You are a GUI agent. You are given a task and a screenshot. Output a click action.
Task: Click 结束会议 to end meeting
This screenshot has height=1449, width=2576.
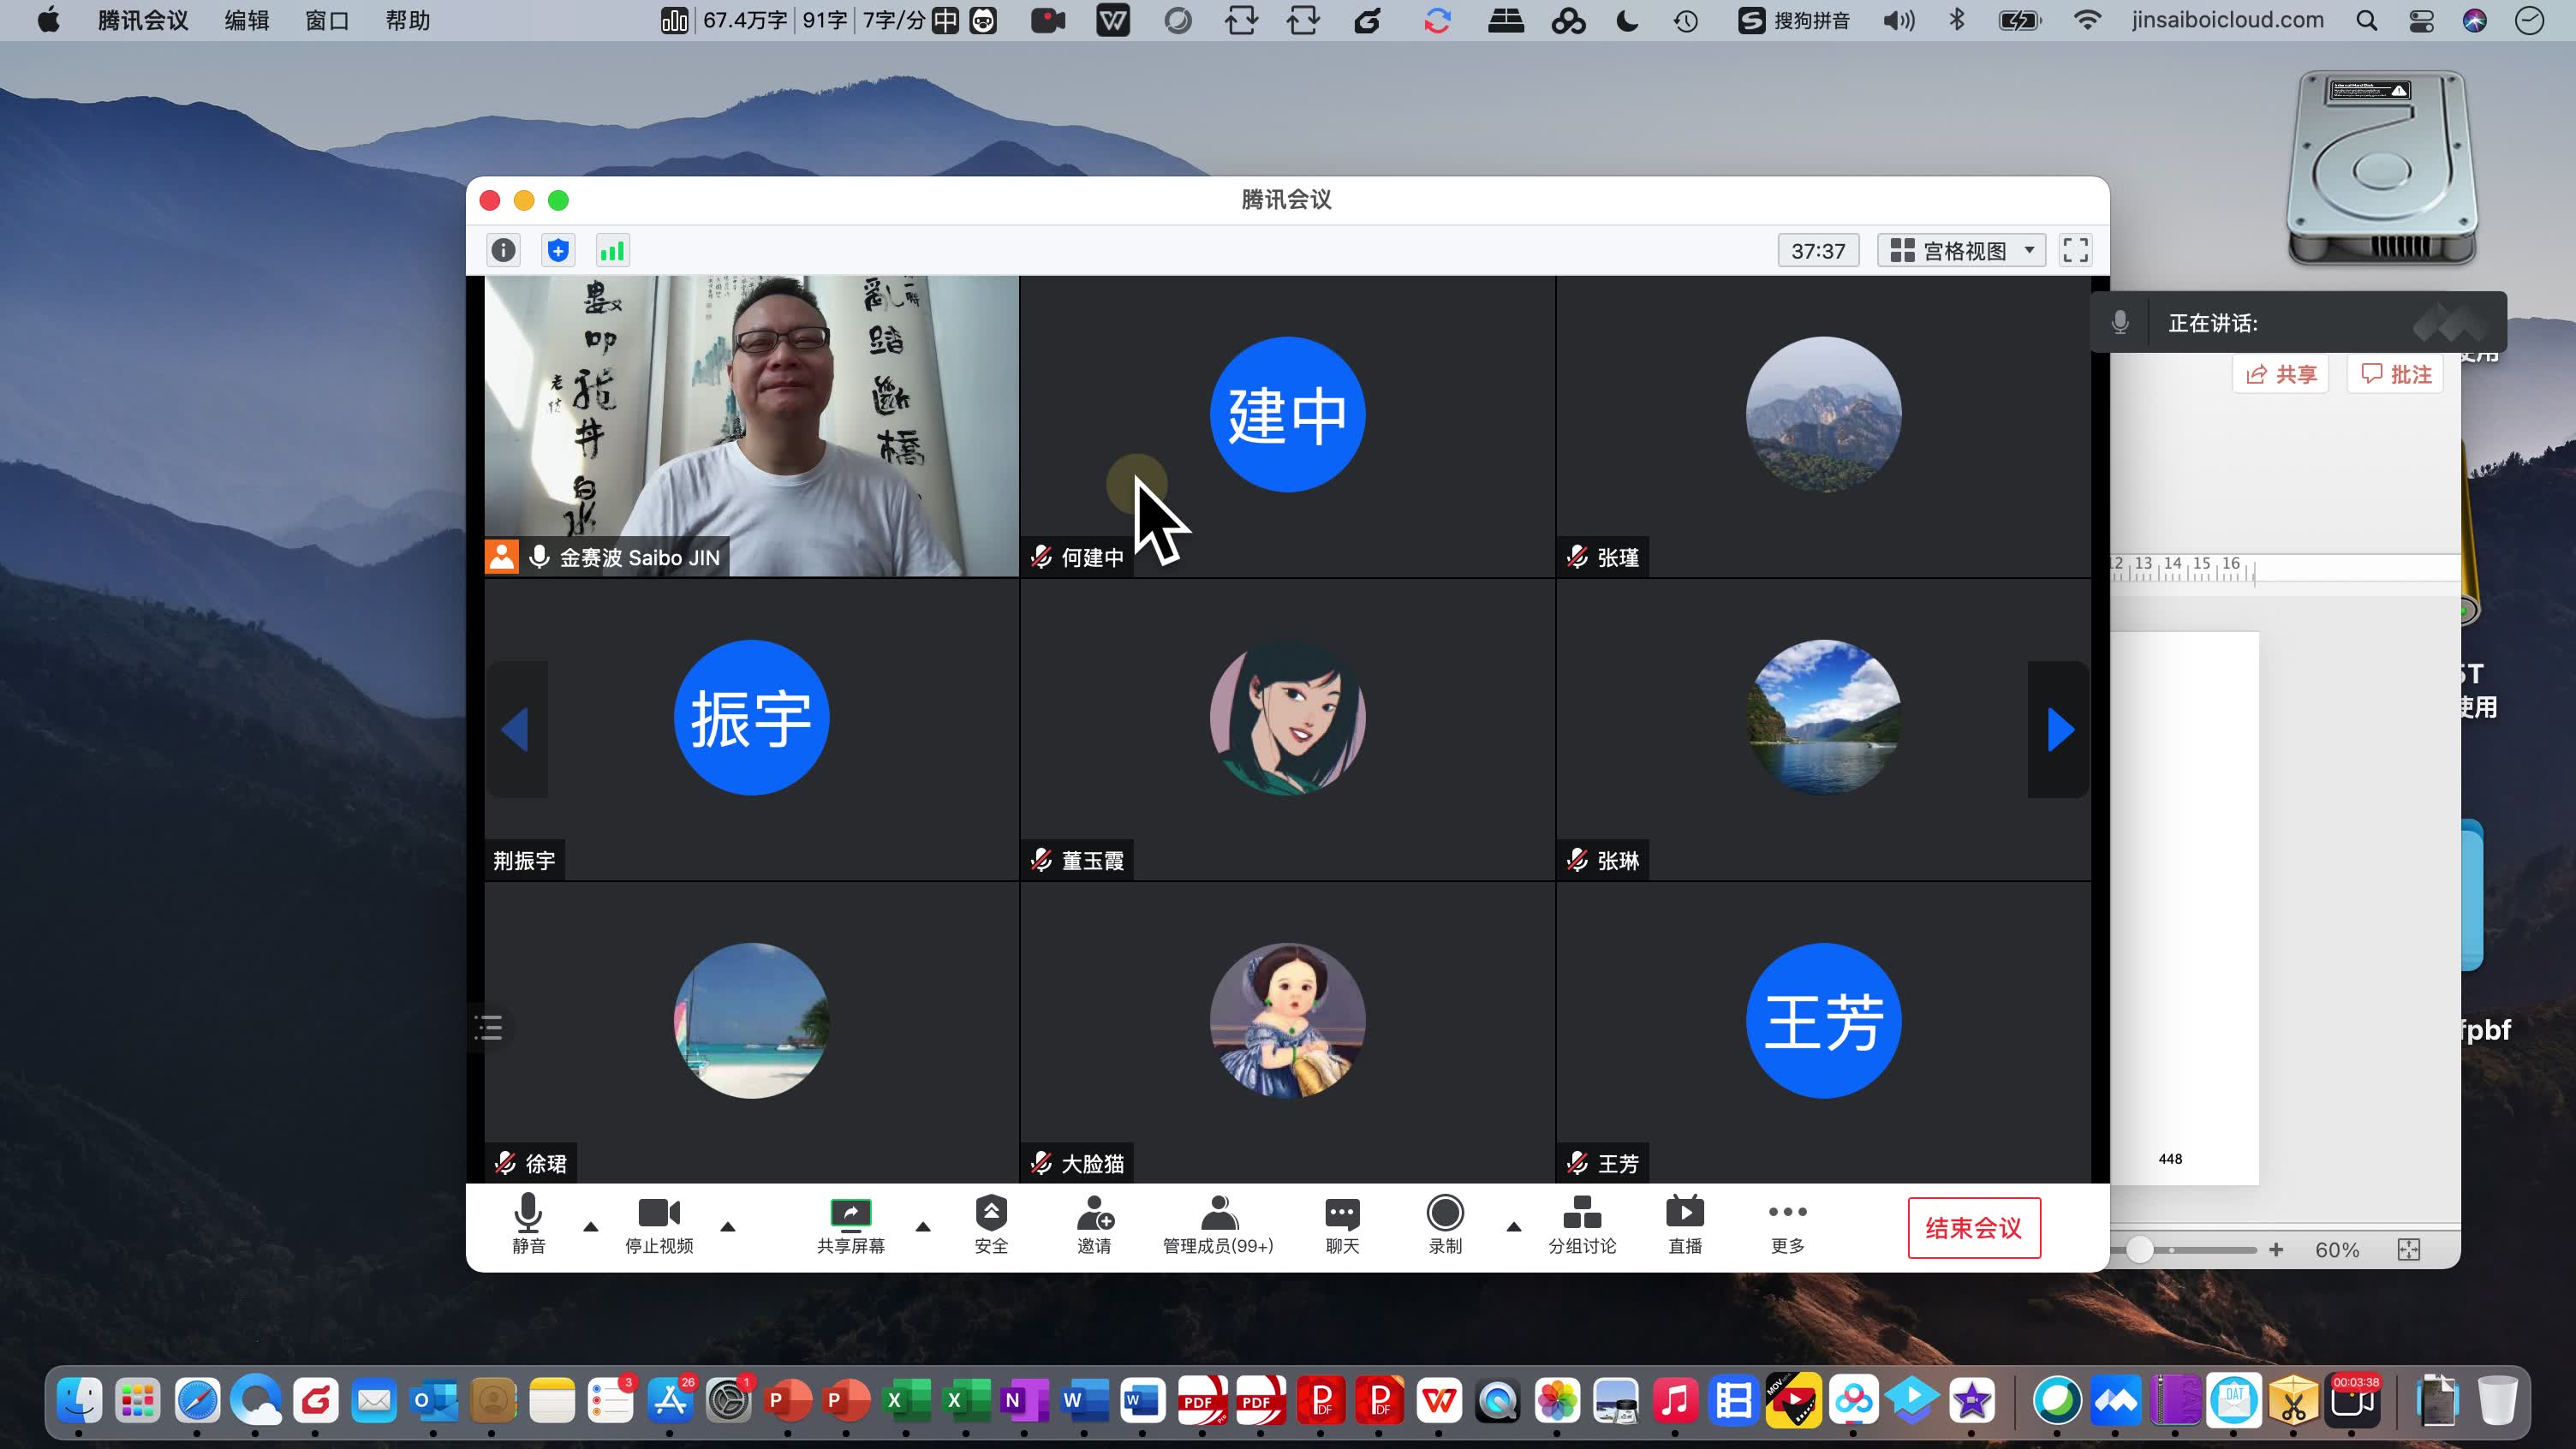[x=1974, y=1228]
